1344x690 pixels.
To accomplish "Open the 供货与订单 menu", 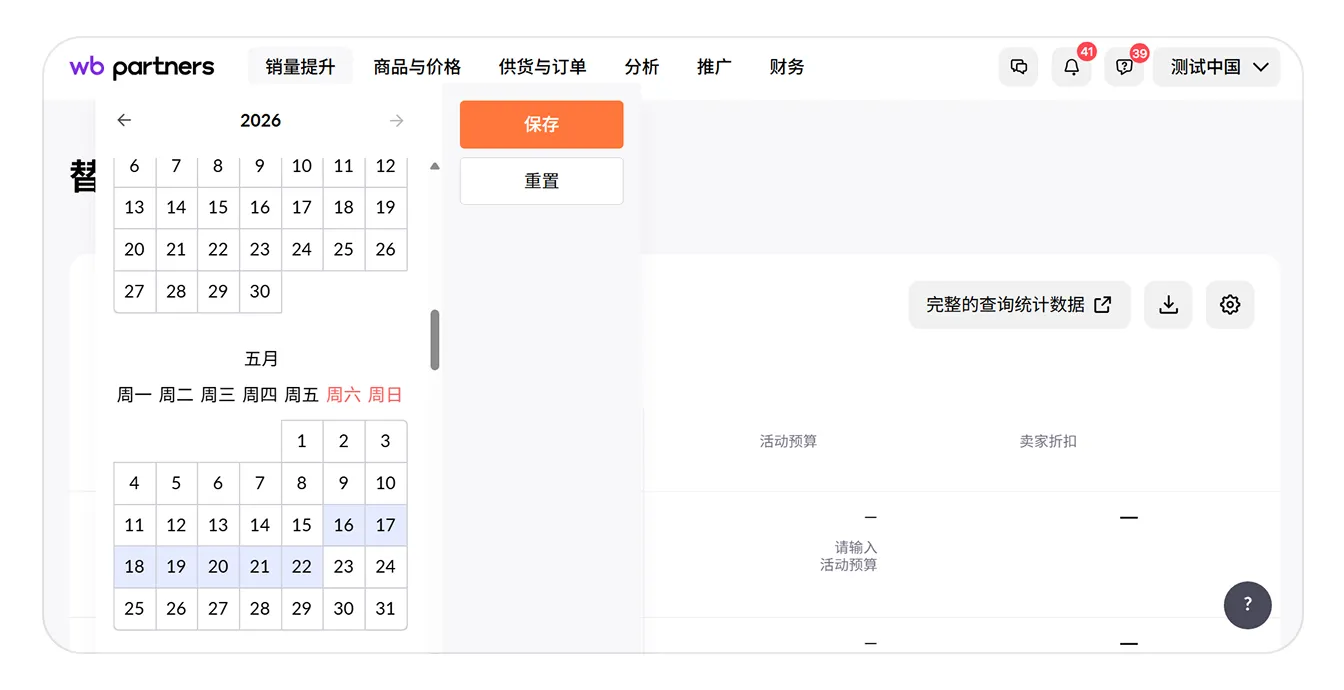I will (542, 67).
